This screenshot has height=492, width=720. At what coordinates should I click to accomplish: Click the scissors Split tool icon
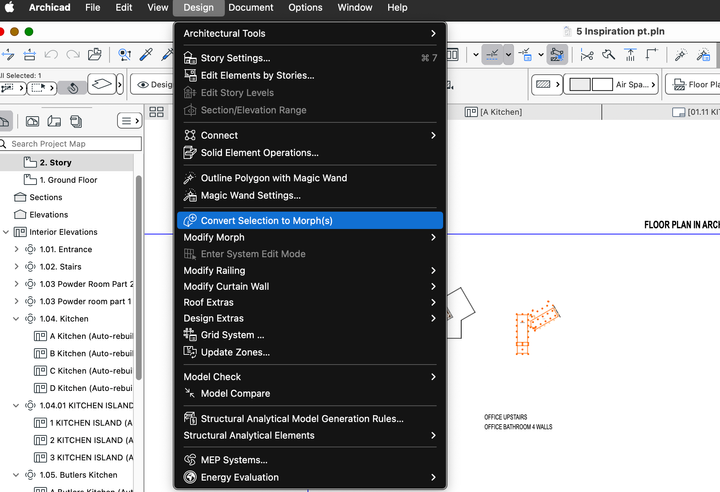tap(587, 56)
